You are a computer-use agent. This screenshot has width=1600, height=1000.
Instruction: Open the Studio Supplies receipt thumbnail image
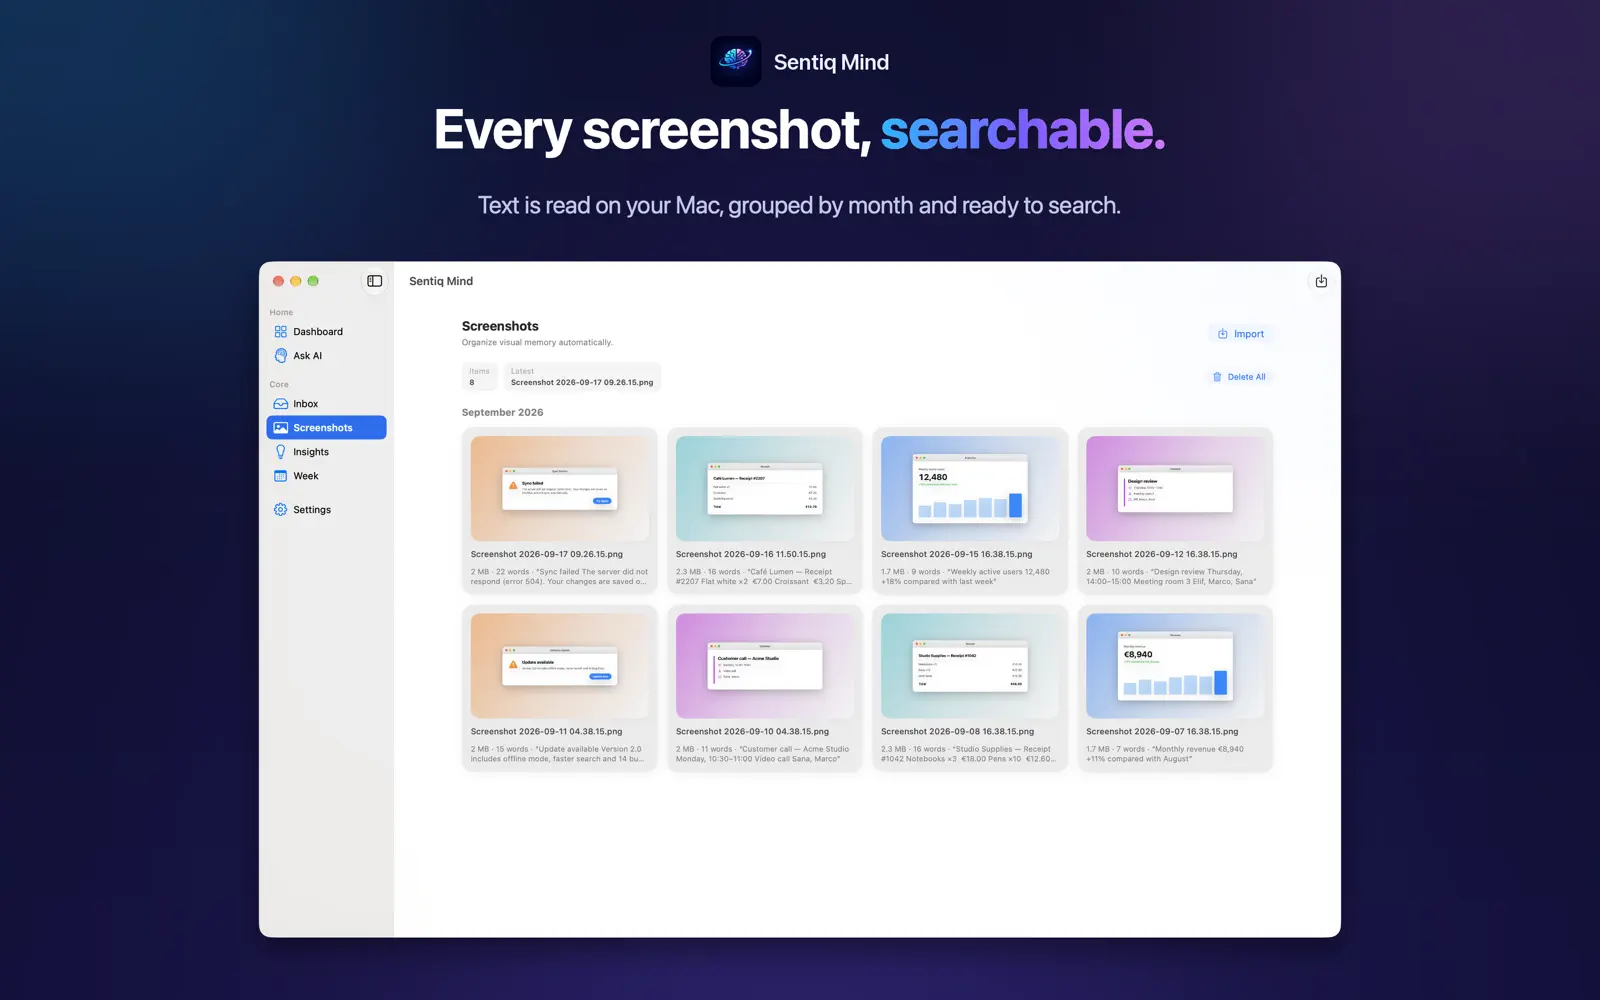coord(969,666)
